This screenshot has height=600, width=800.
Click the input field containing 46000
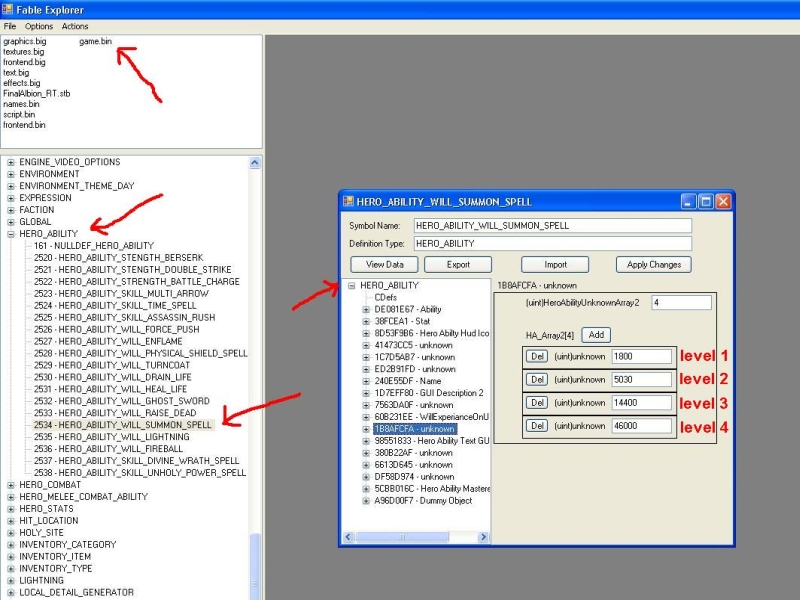point(640,426)
